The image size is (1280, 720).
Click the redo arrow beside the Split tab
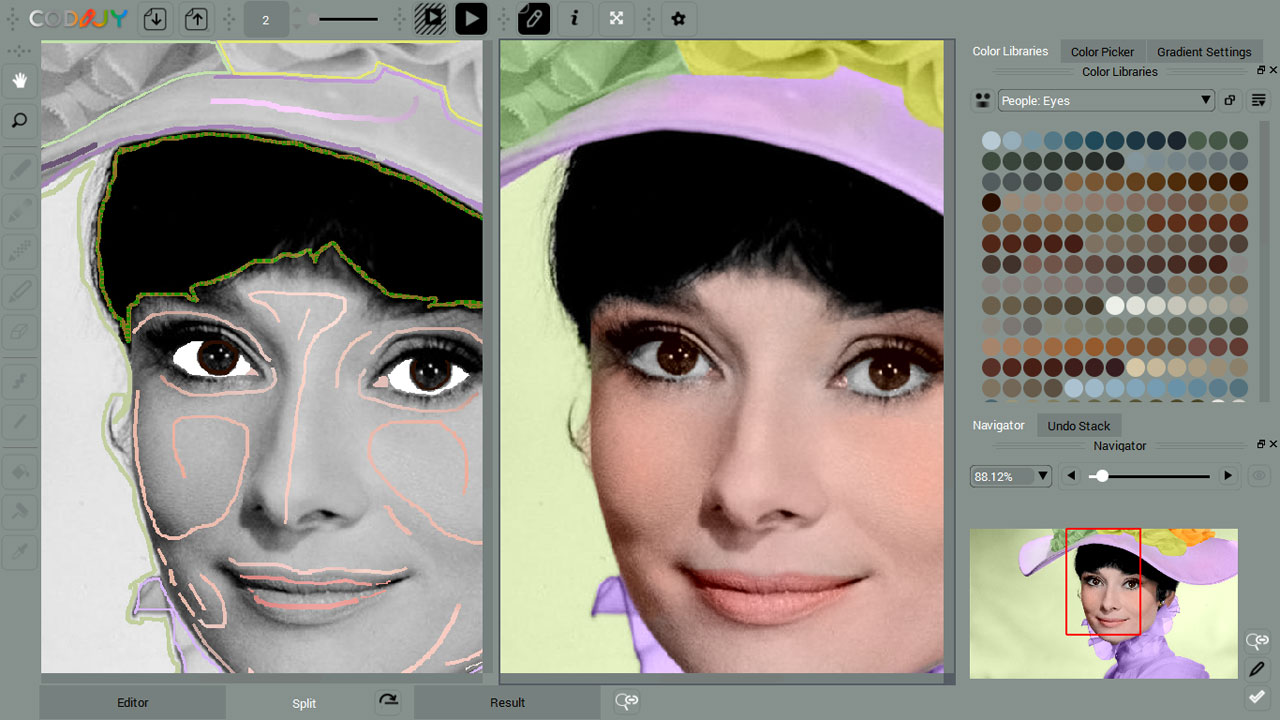coord(389,702)
